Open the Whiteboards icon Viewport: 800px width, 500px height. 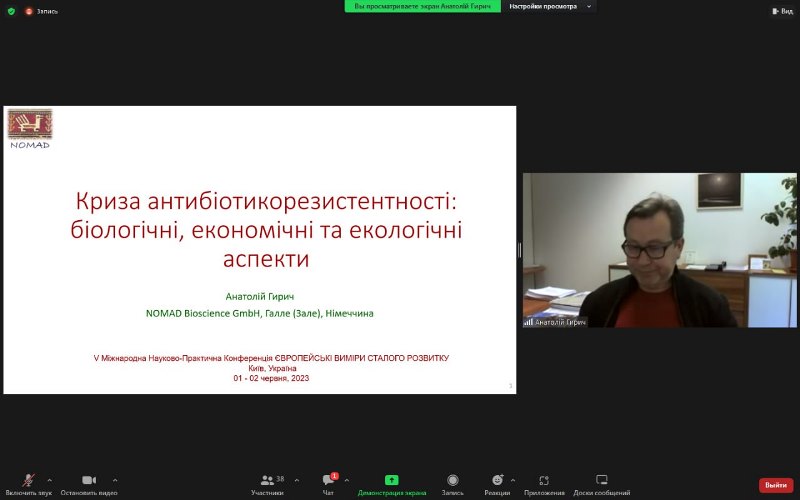(602, 480)
